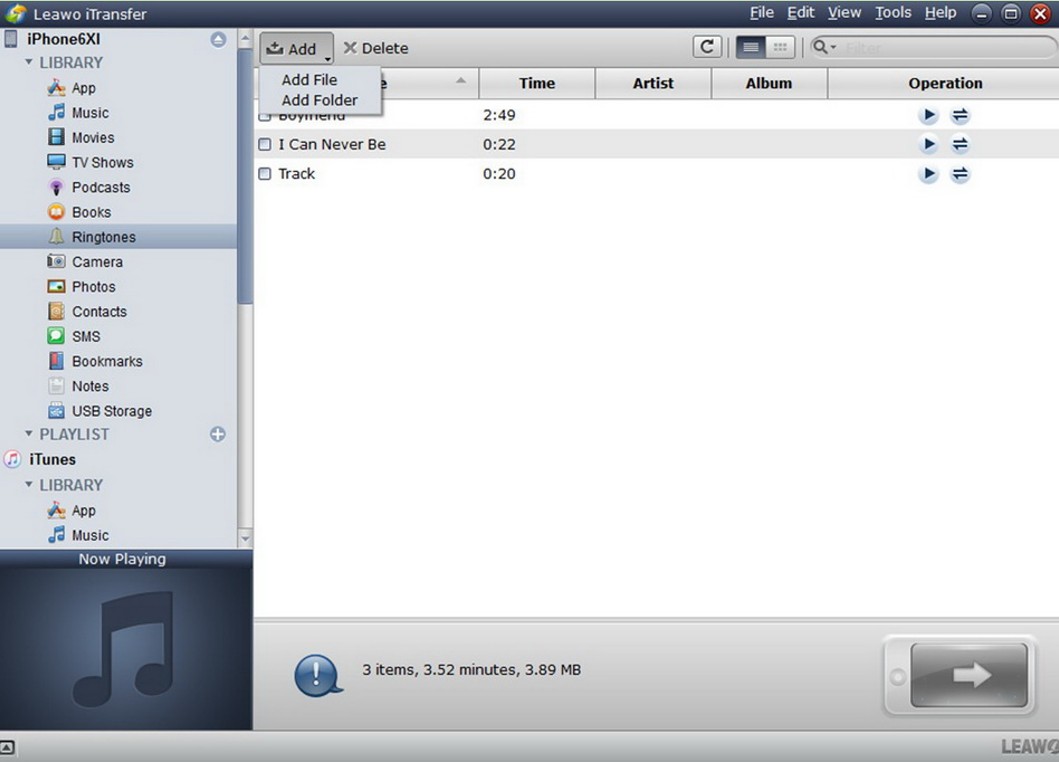Screen dimensions: 1059x762
Task: Collapse the PLAYLIST section
Action: tap(29, 434)
